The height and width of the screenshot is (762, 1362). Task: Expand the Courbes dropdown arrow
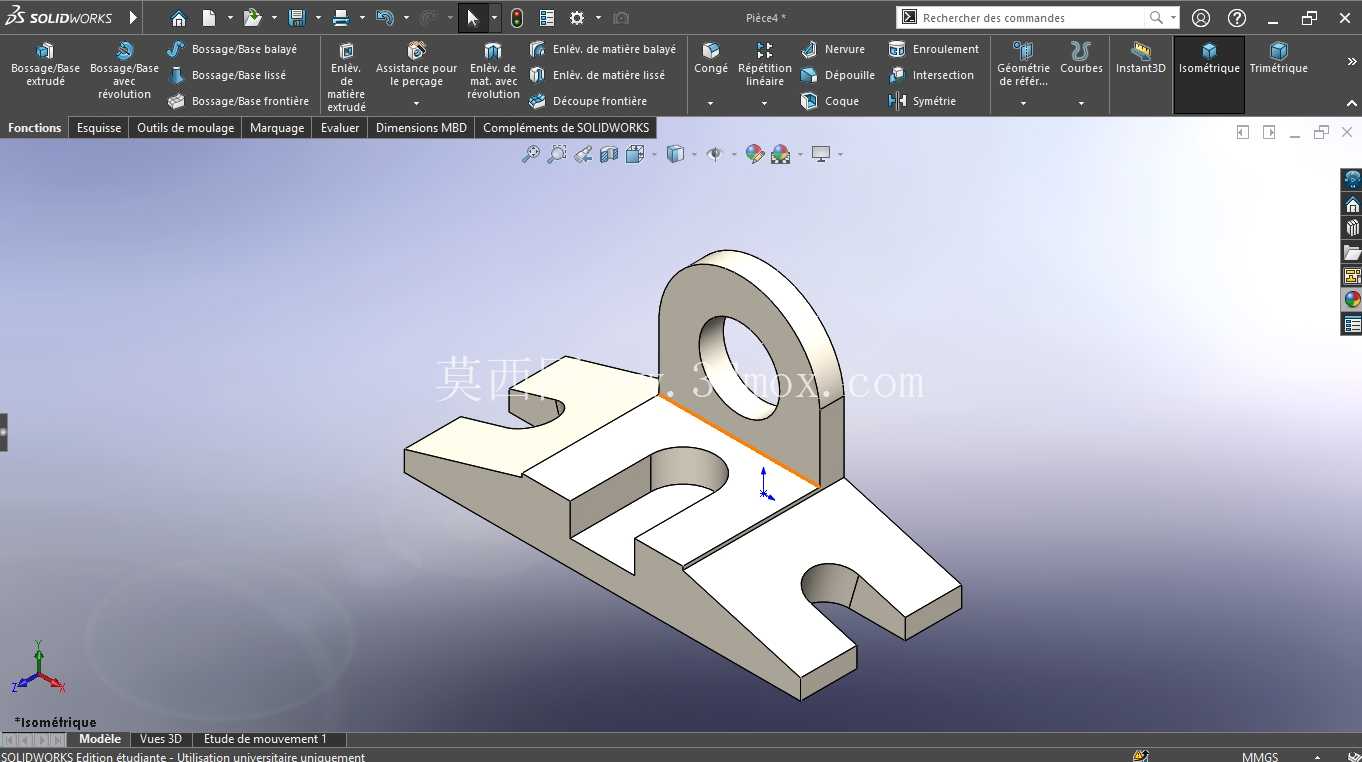point(1081,103)
